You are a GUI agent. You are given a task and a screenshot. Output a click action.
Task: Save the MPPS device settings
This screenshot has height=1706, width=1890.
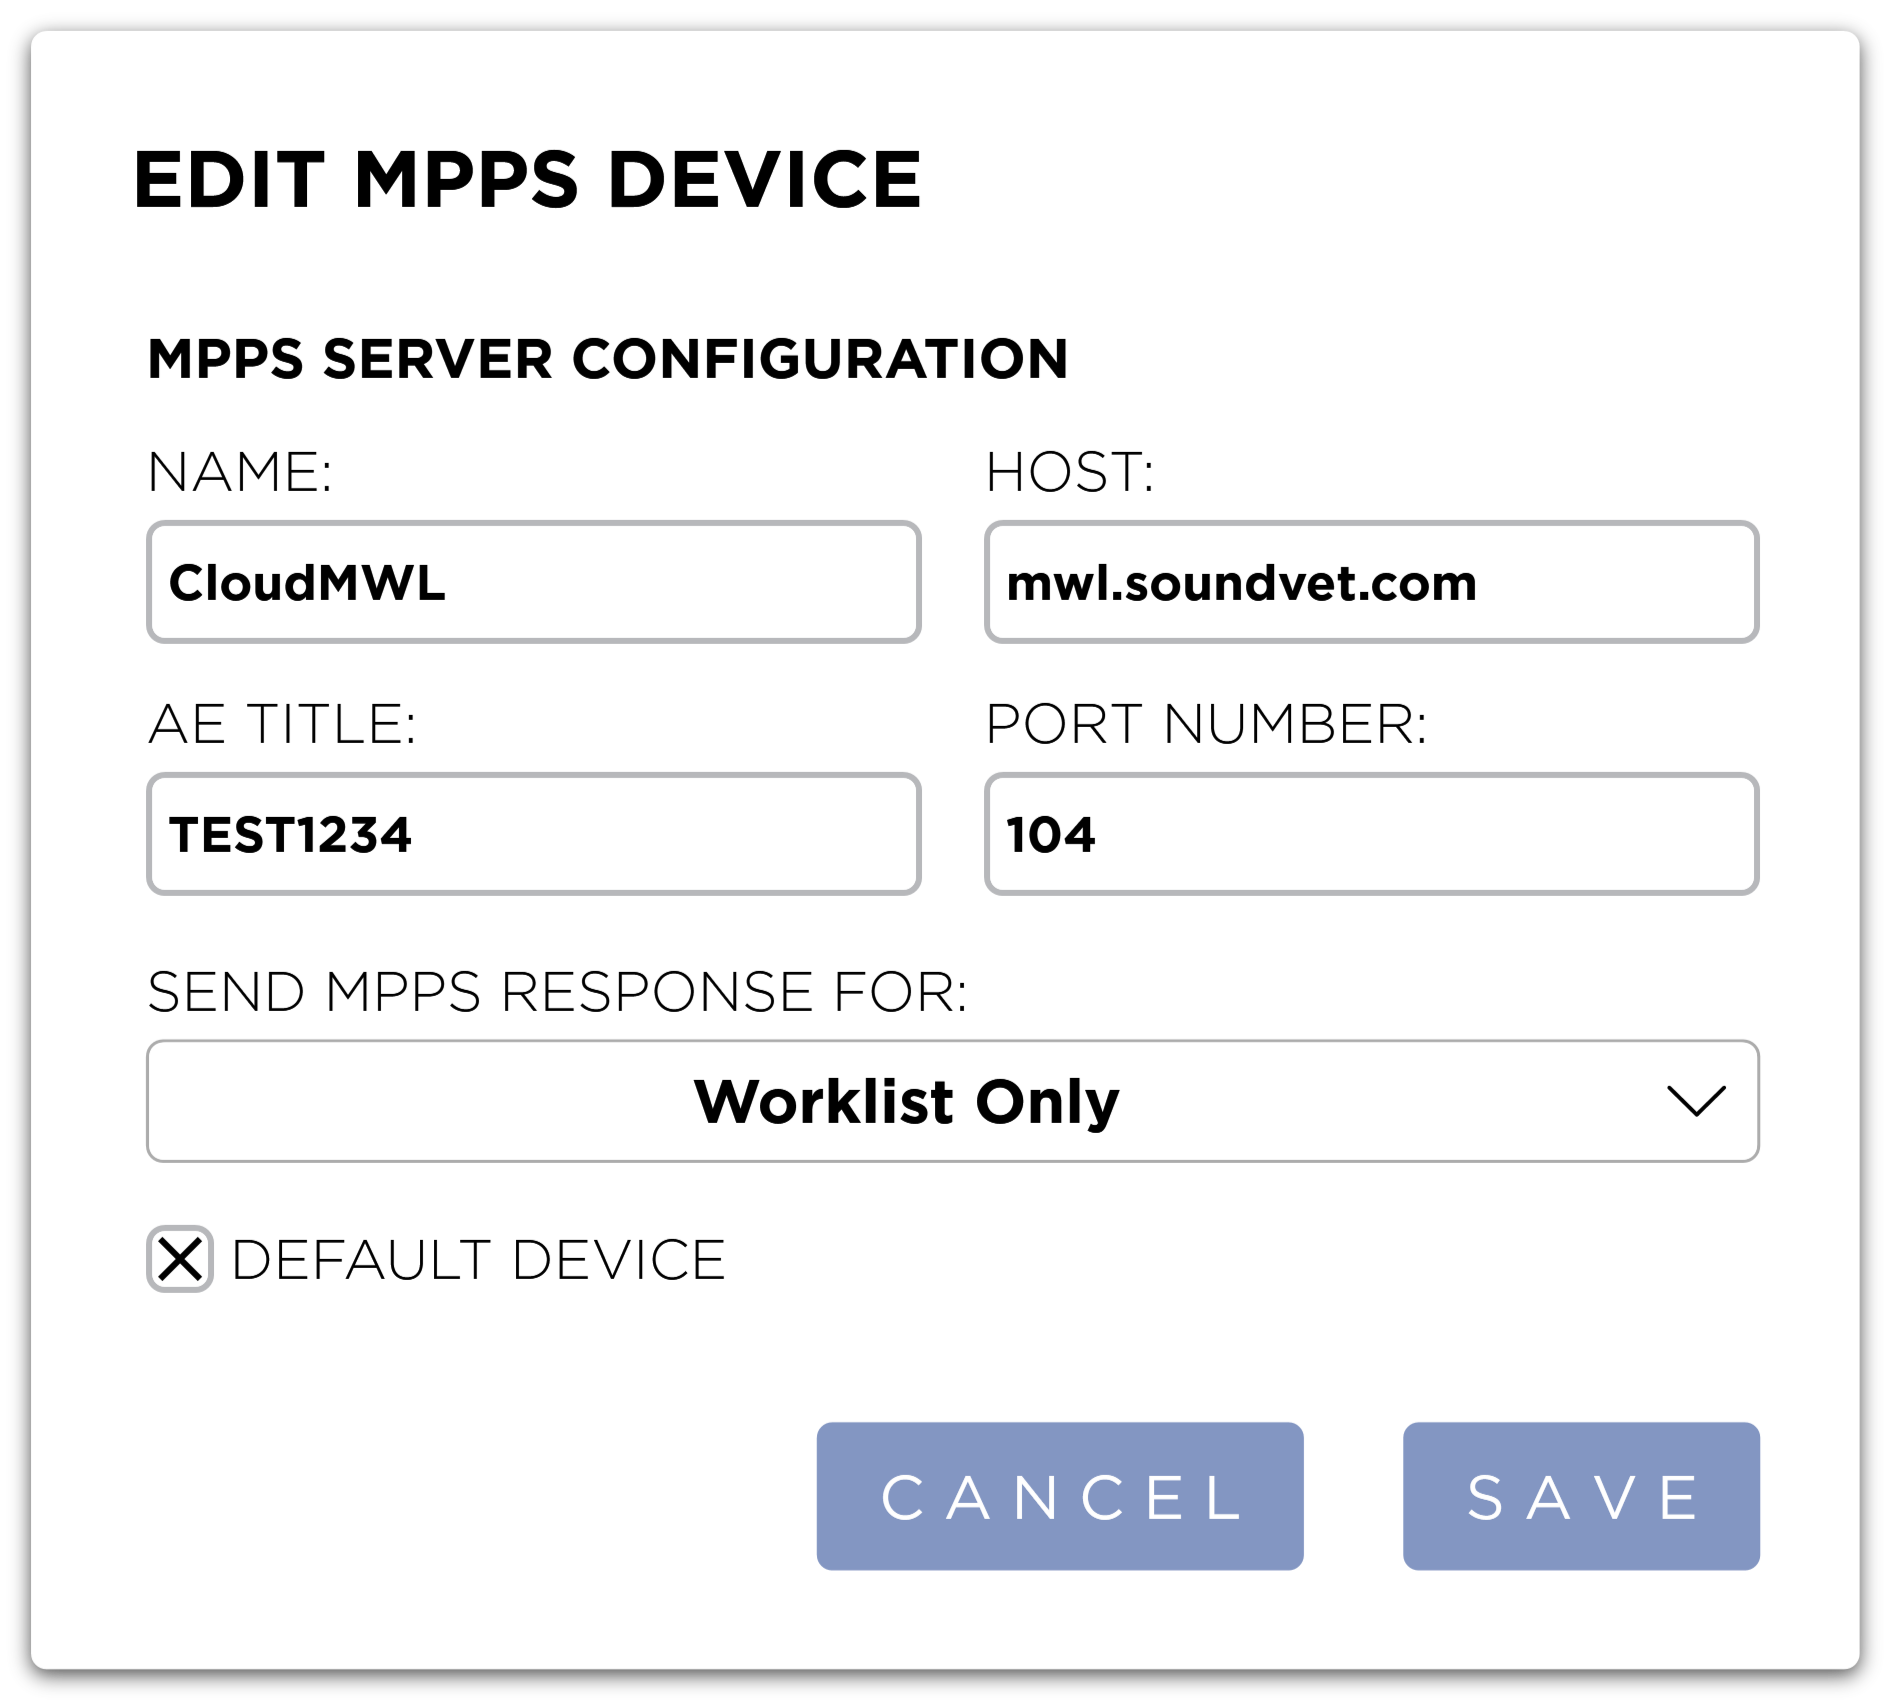pos(1580,1496)
